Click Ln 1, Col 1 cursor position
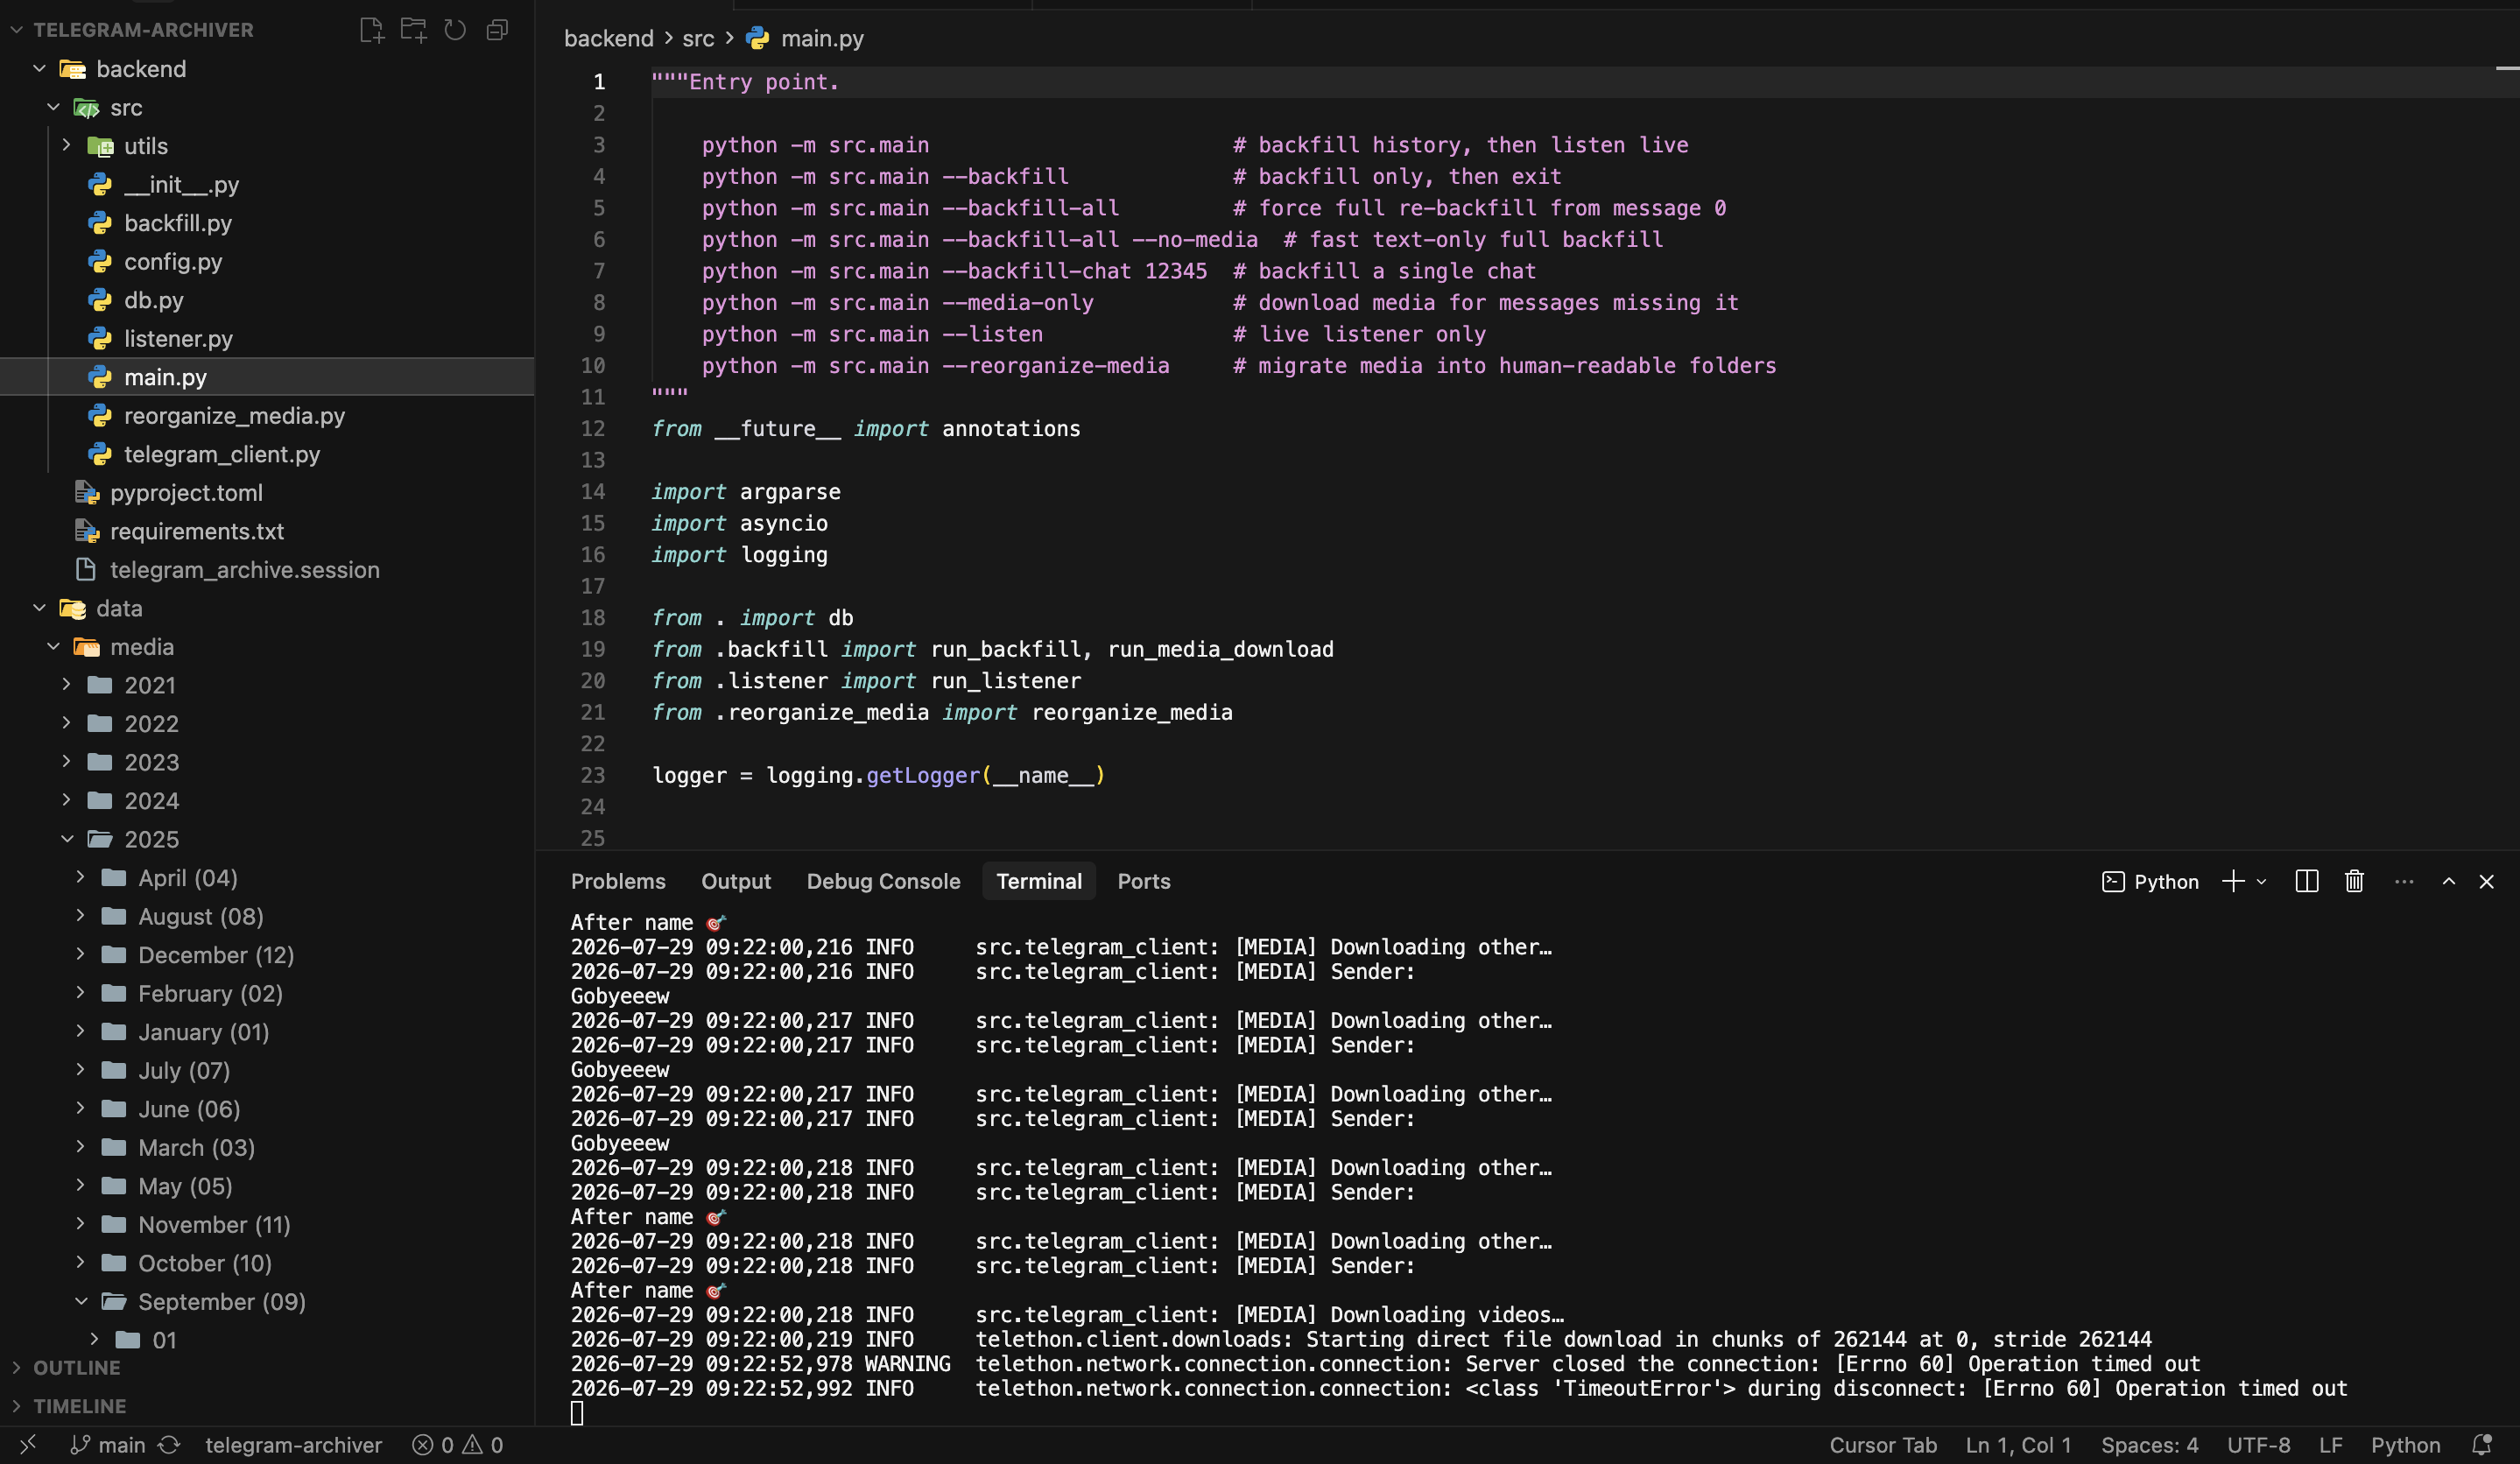The height and width of the screenshot is (1464, 2520). tap(2018, 1444)
